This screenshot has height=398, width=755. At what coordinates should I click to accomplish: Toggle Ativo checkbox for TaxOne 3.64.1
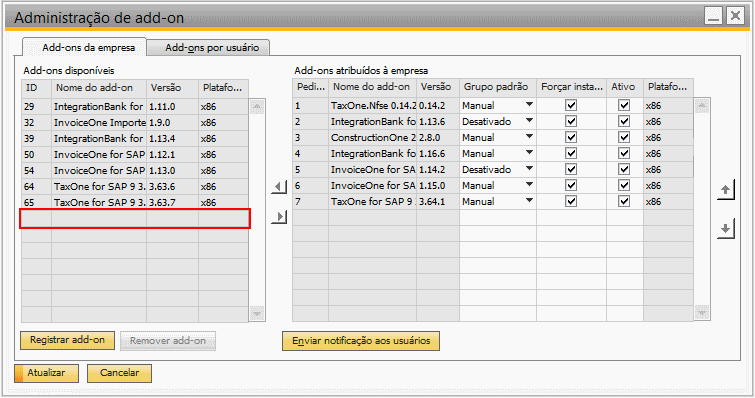pos(624,201)
